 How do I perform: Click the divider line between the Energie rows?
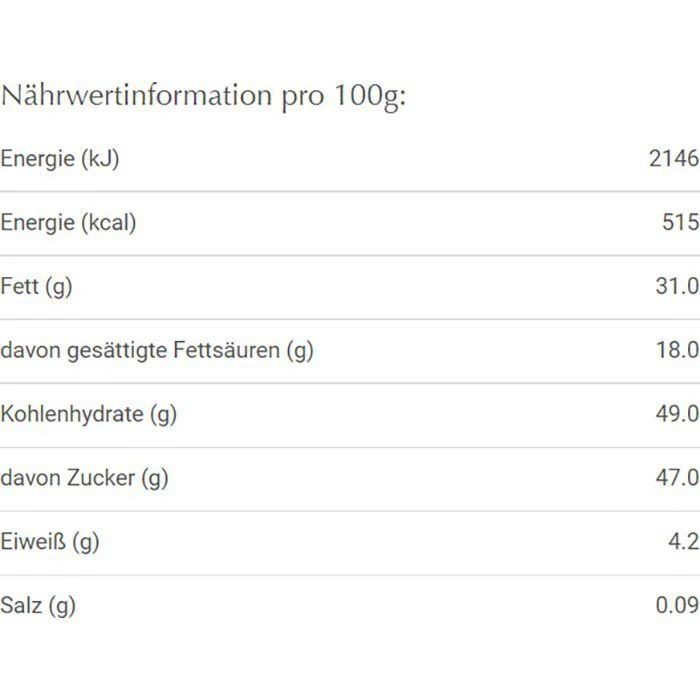pyautogui.click(x=350, y=191)
